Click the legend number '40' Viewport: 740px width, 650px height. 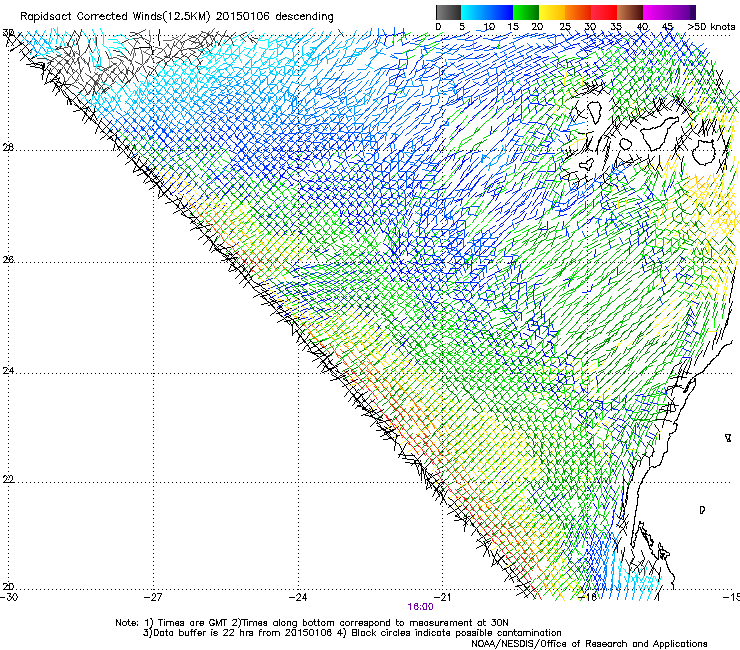click(642, 26)
